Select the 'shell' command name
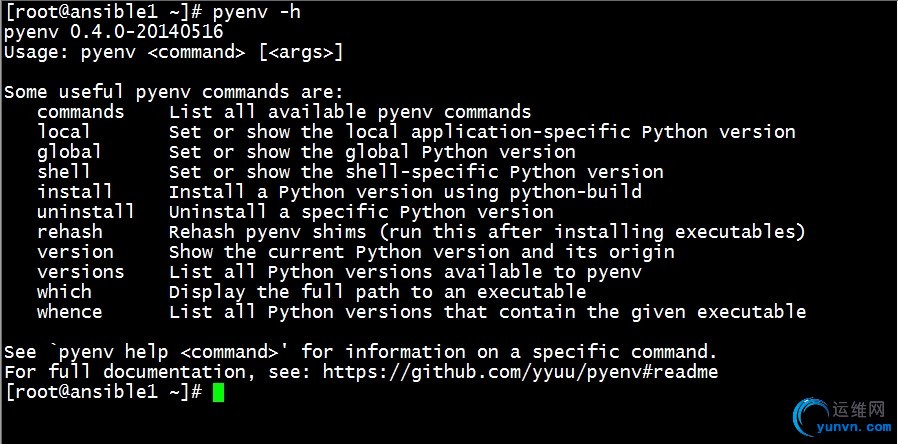The height and width of the screenshot is (444, 898). pos(64,172)
